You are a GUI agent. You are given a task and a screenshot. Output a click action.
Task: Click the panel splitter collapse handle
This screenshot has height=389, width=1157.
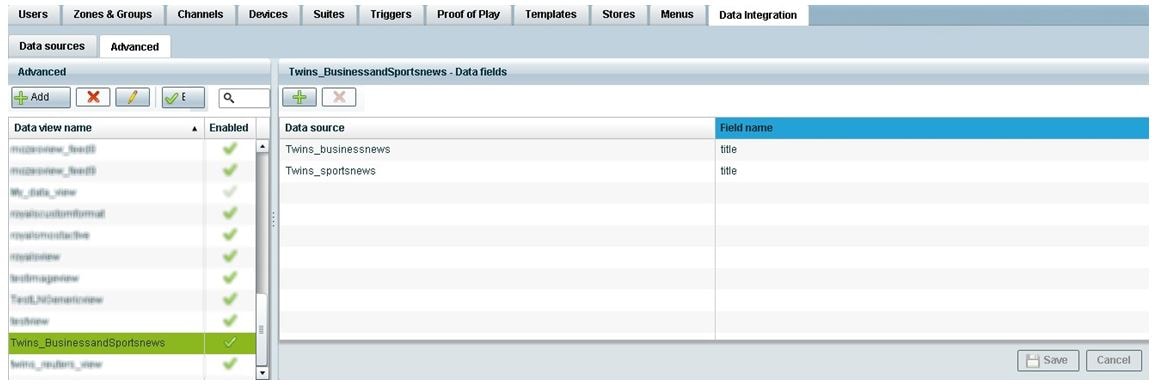tap(274, 219)
